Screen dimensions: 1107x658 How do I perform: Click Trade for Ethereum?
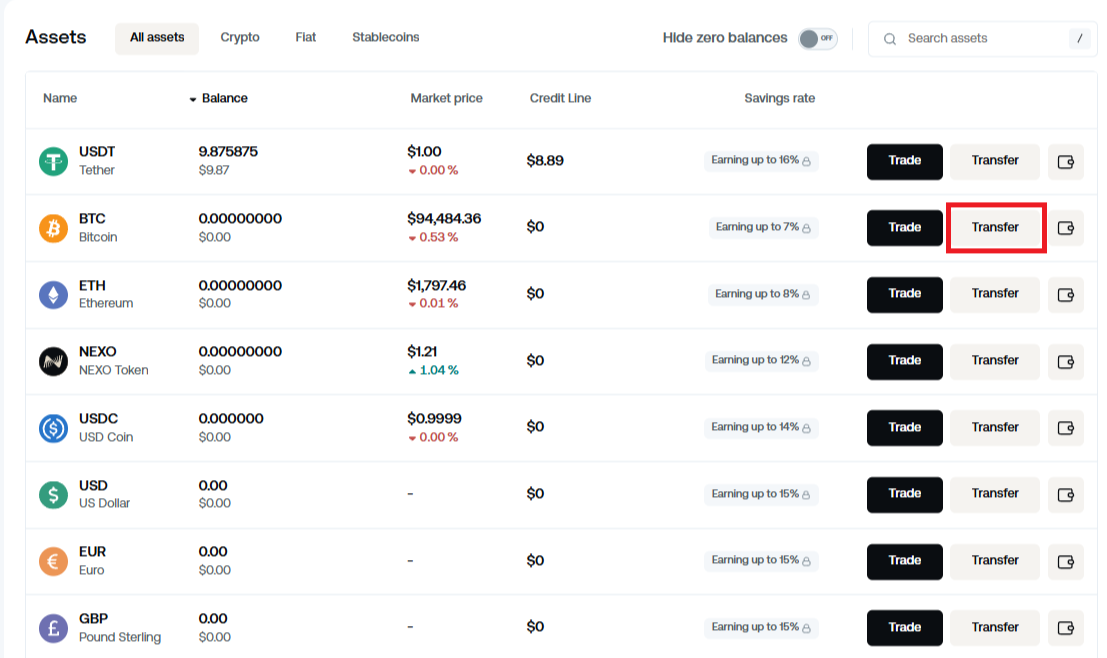click(x=904, y=294)
